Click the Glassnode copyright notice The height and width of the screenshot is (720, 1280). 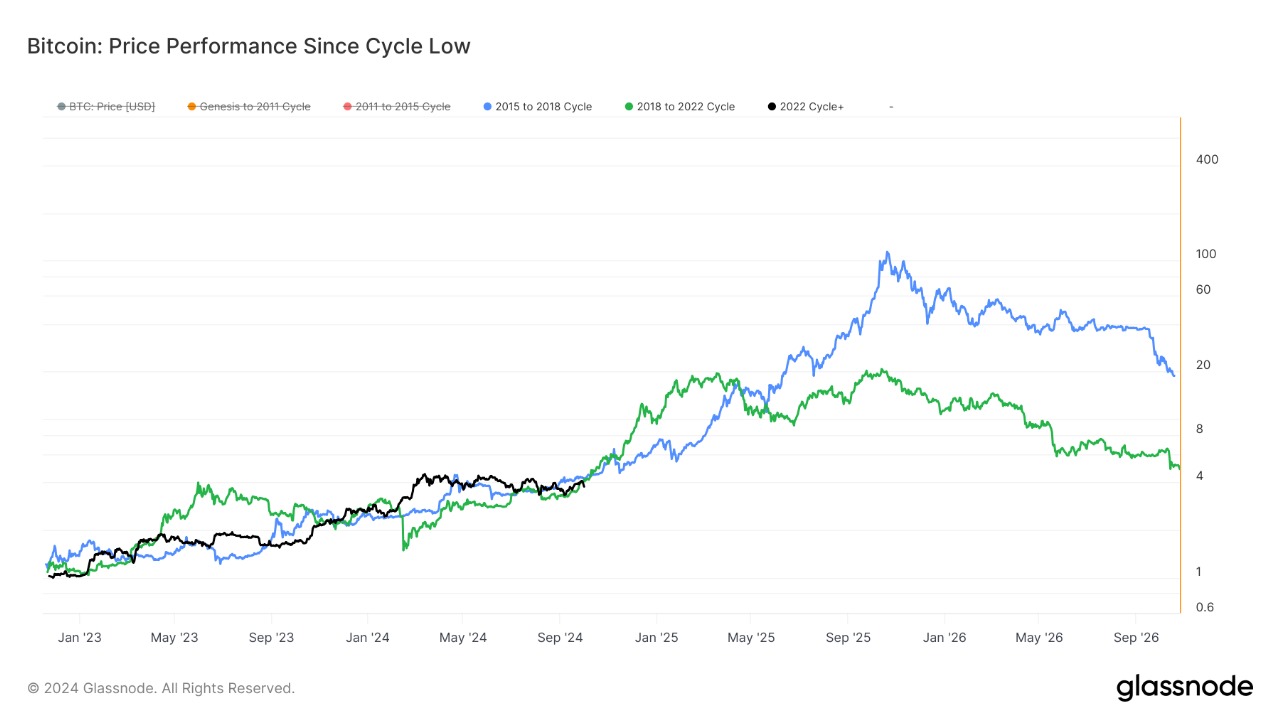coord(161,688)
